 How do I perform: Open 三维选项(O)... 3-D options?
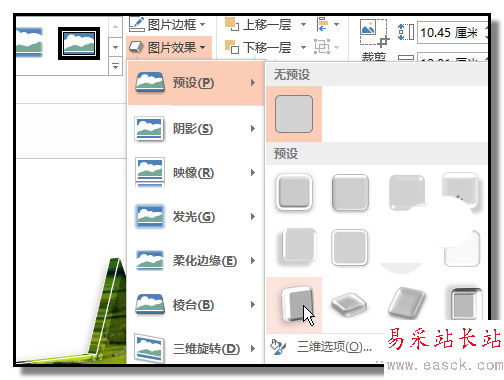(x=334, y=347)
